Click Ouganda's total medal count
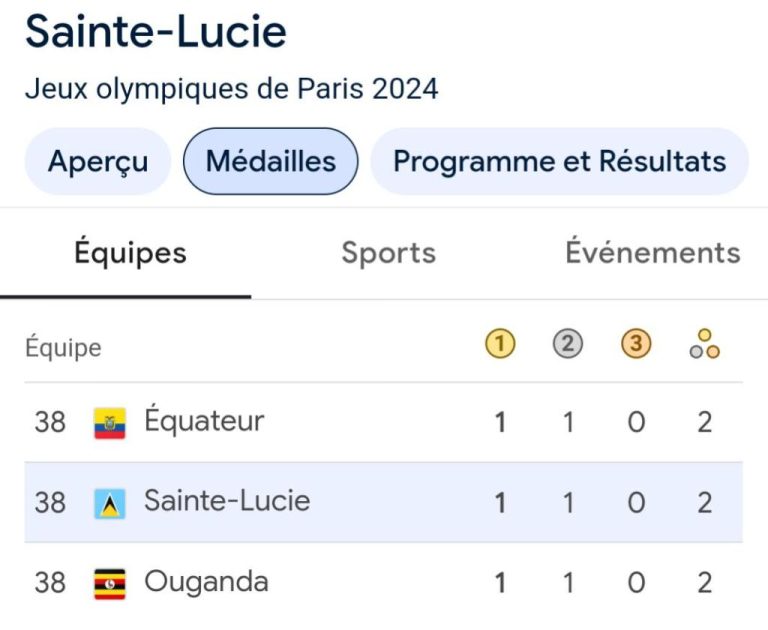The height and width of the screenshot is (630, 768). 704,583
